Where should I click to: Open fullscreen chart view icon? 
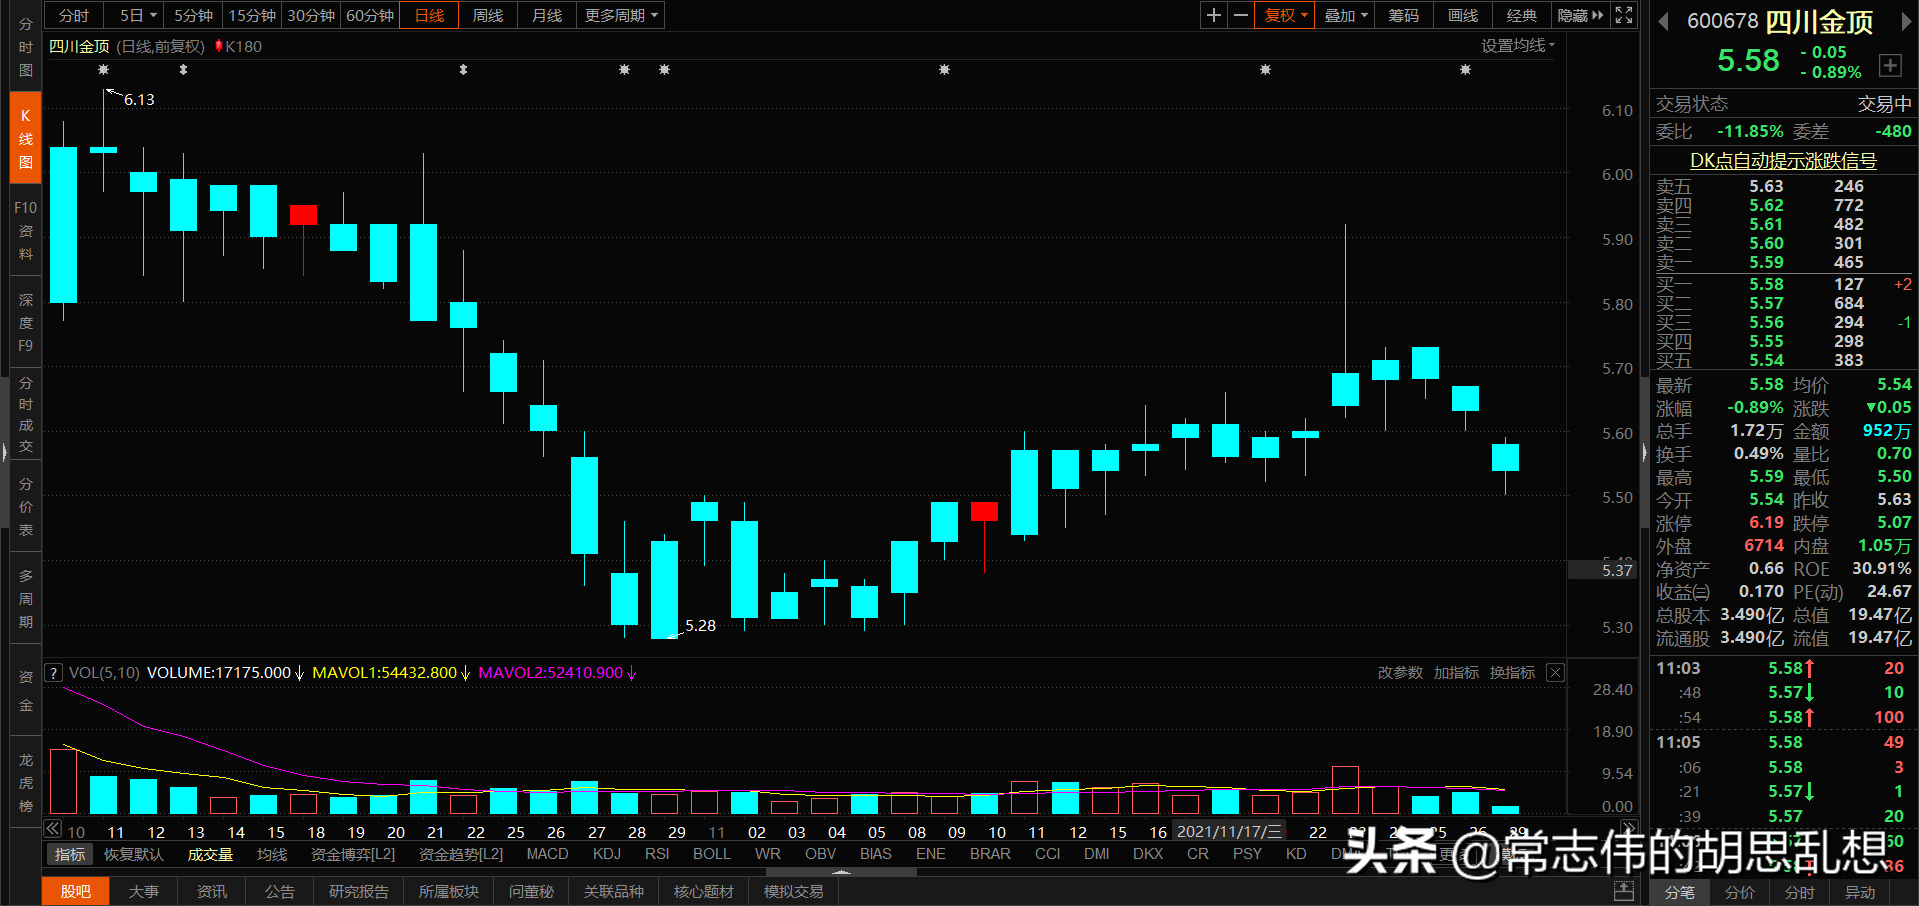click(x=1623, y=15)
